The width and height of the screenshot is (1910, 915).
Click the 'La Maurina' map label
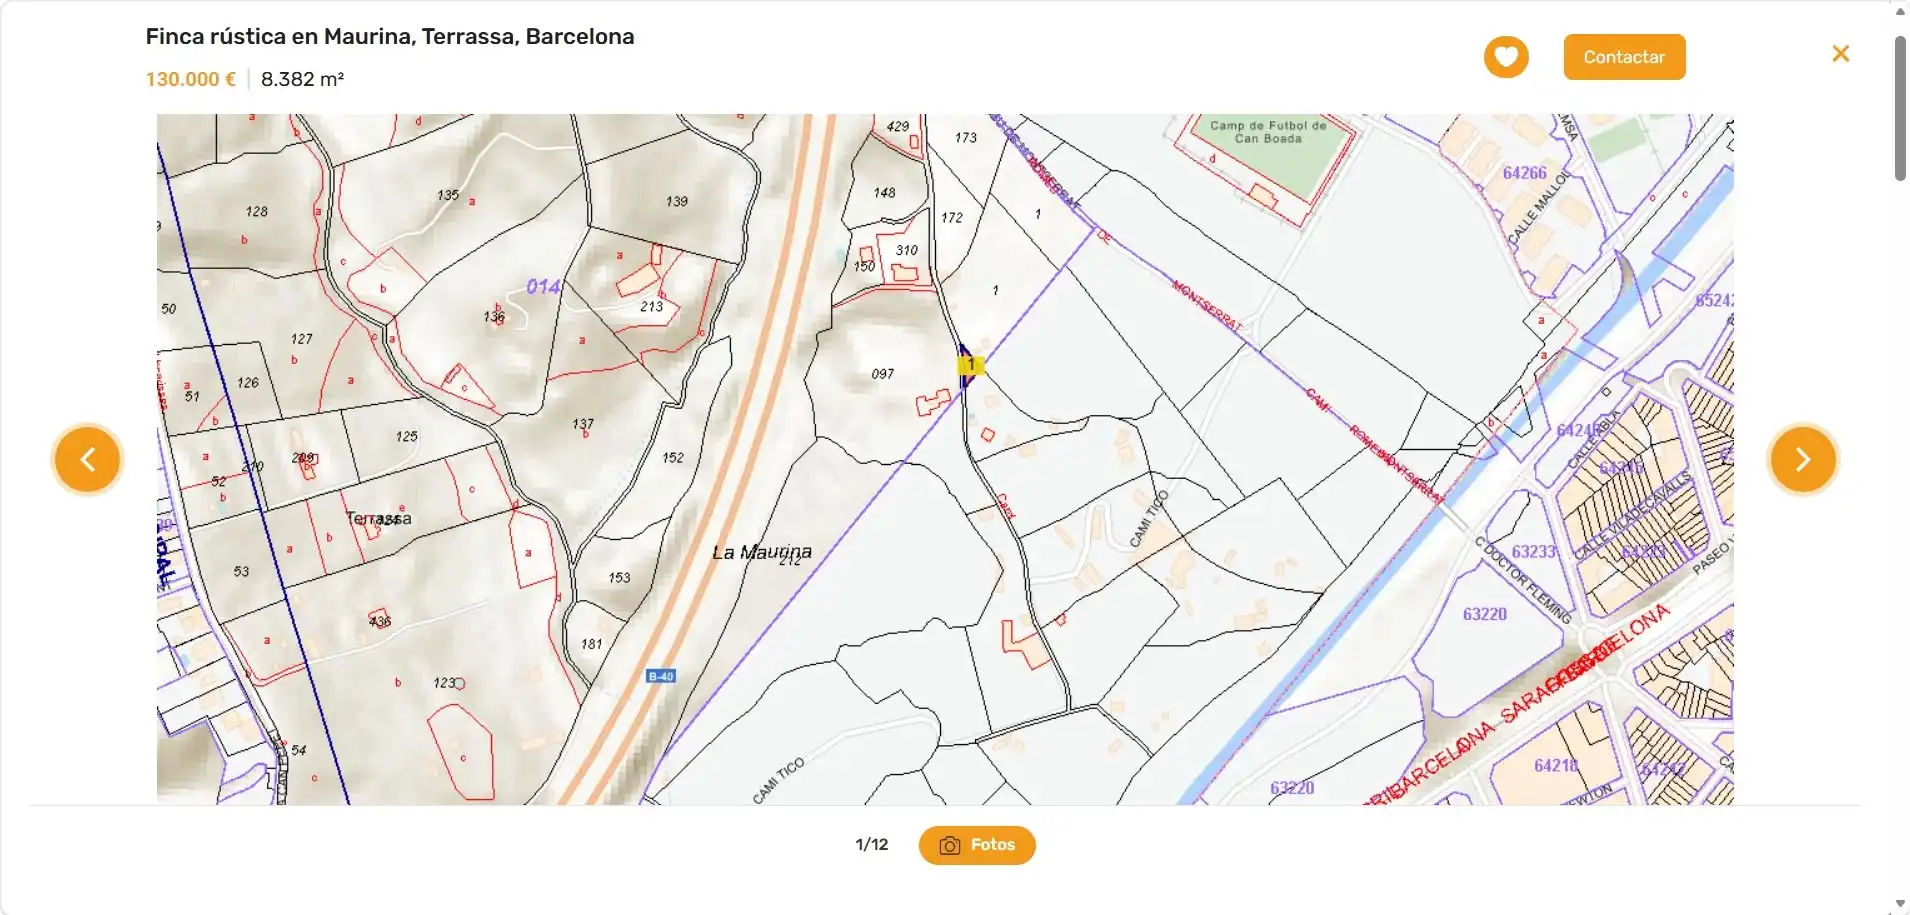762,552
